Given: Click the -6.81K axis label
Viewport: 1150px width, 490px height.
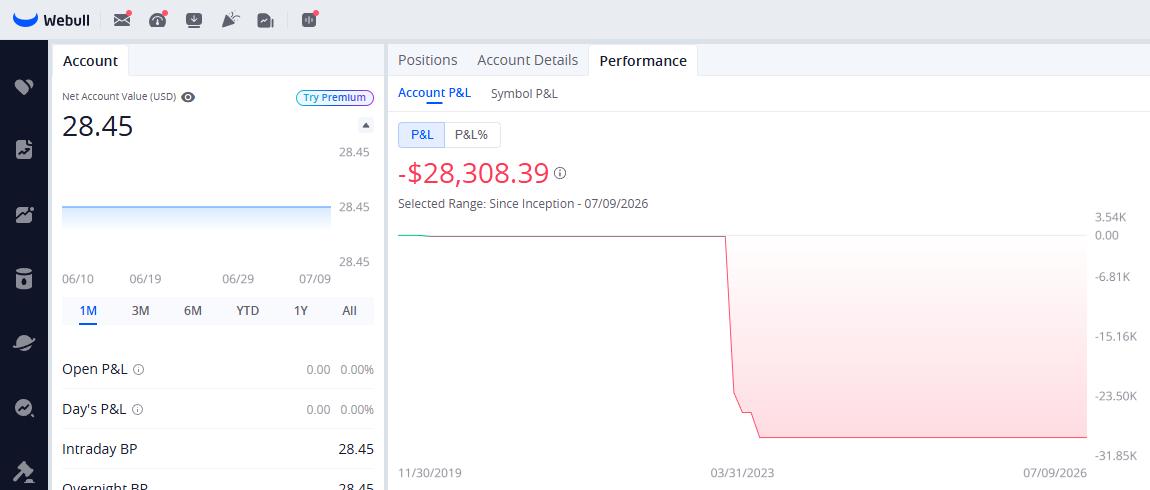Looking at the screenshot, I should point(1113,277).
